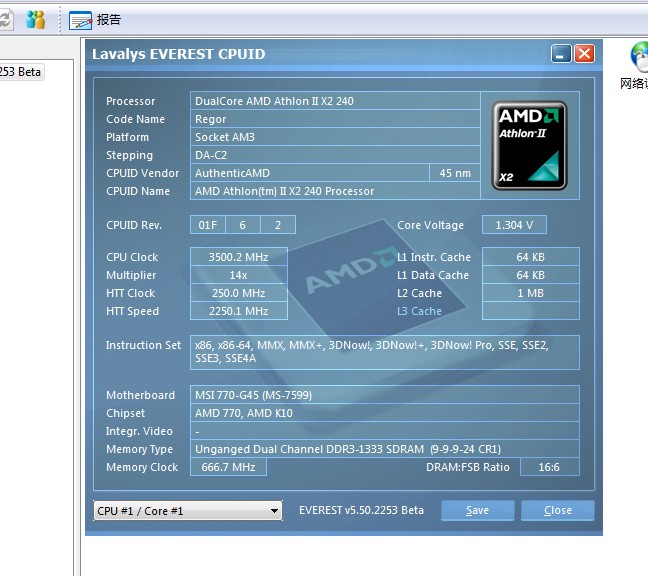The width and height of the screenshot is (648, 576).
Task: Click the Memory Type value Unganged Dual Channel DDR3-1333
Action: coord(385,449)
